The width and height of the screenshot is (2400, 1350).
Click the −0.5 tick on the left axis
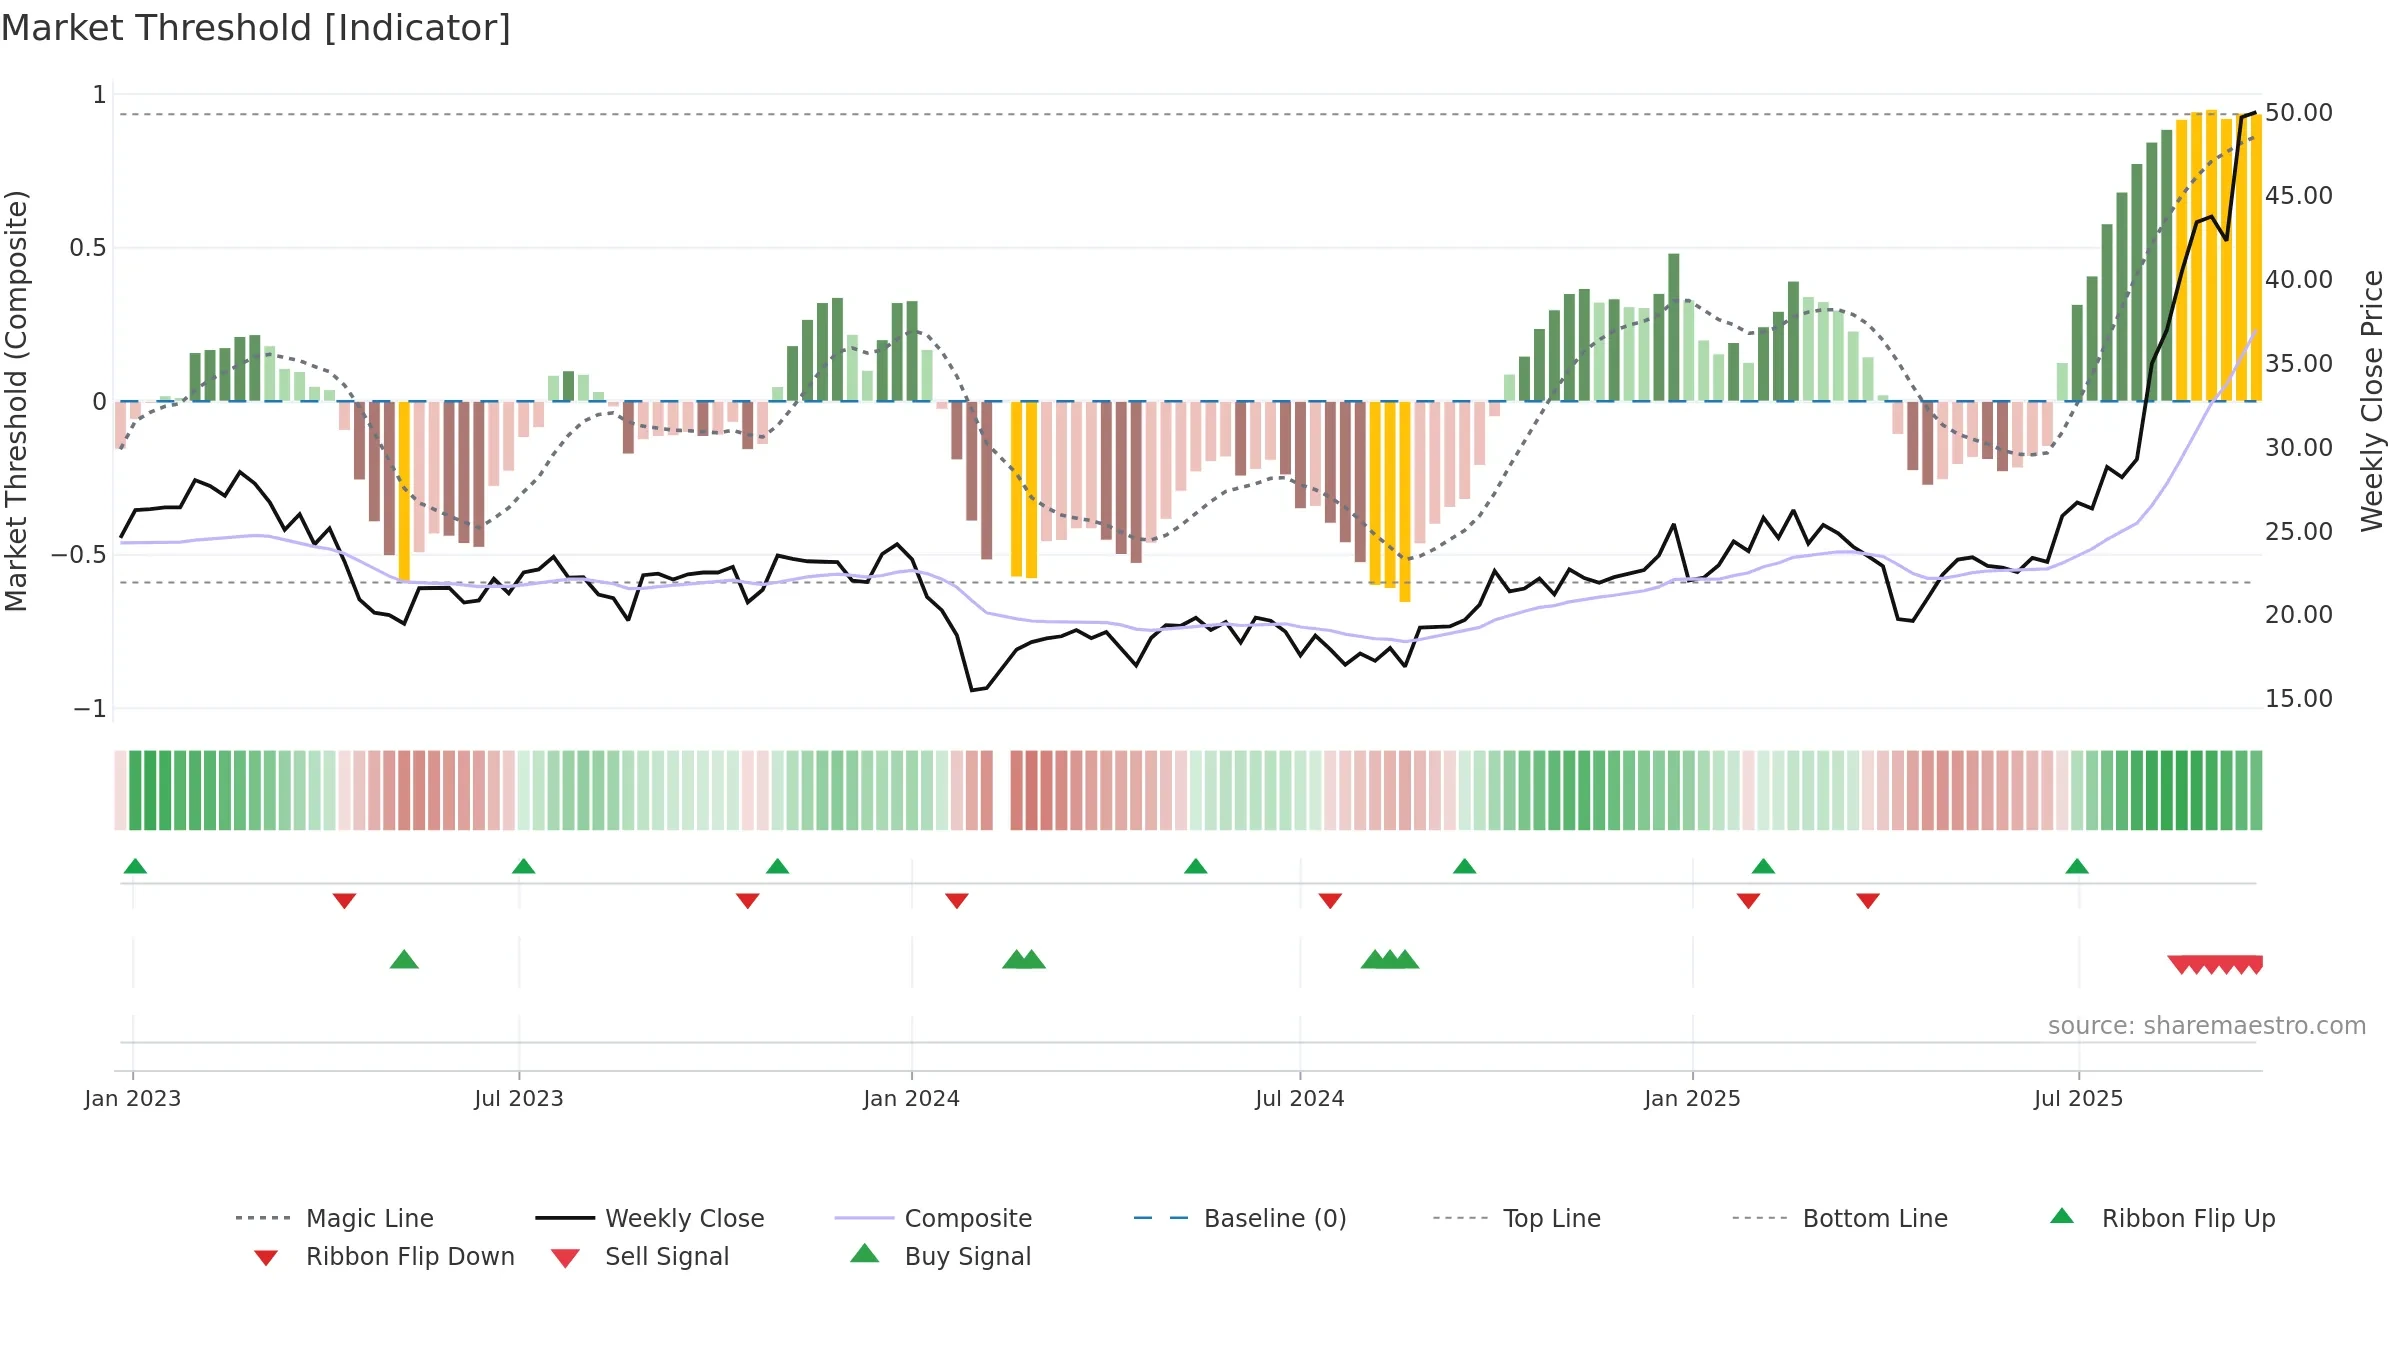coord(79,555)
